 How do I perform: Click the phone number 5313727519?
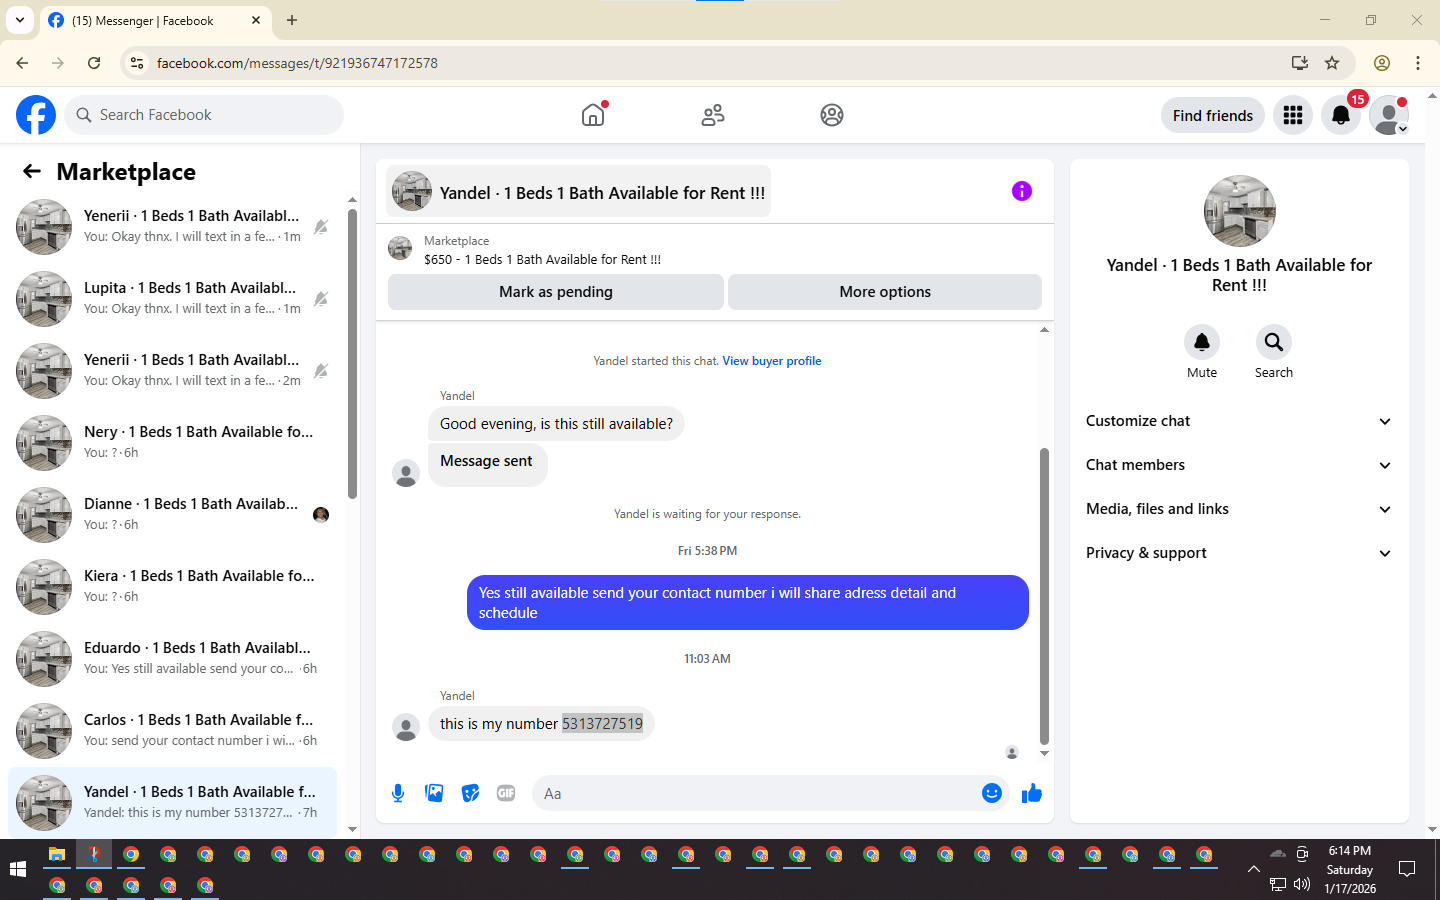click(602, 724)
